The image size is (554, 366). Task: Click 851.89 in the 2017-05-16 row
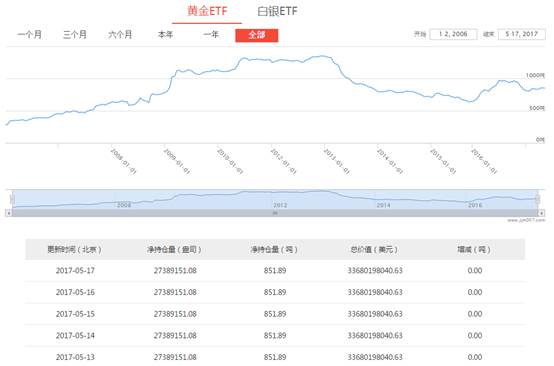[x=275, y=292]
